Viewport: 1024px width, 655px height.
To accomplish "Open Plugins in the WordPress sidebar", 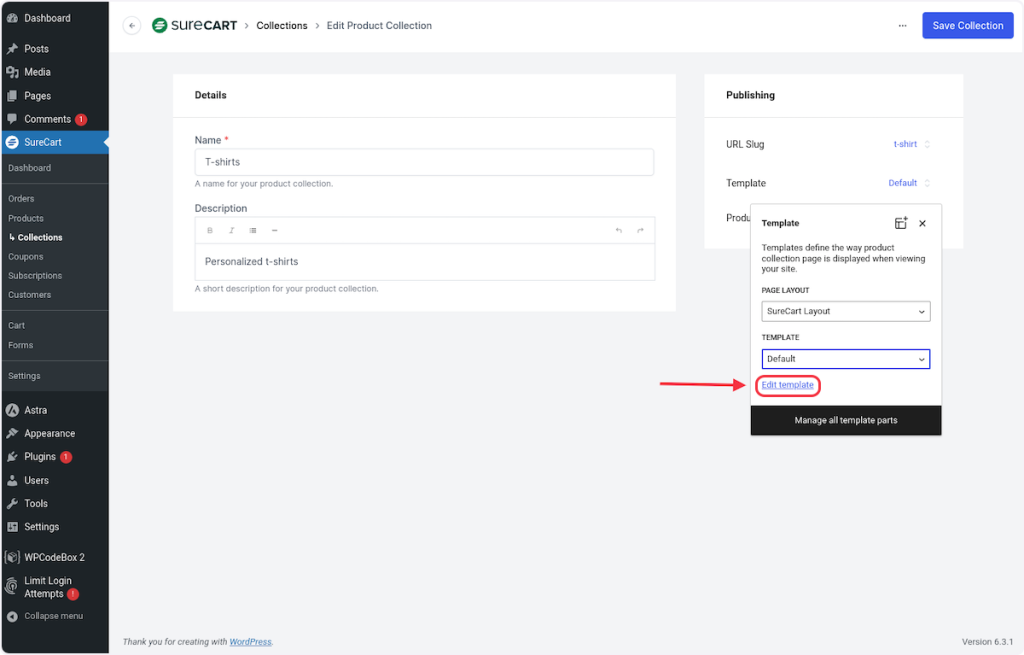I will [x=40, y=457].
